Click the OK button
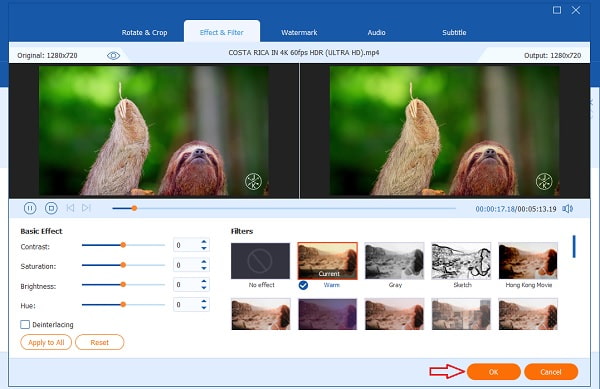The height and width of the screenshot is (389, 600). pyautogui.click(x=494, y=372)
